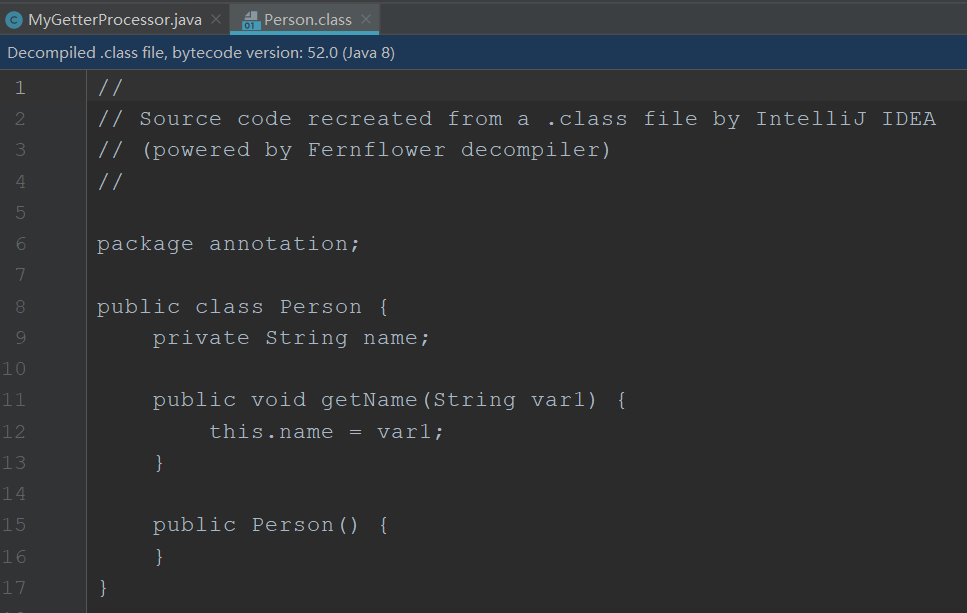The width and height of the screenshot is (967, 613).
Task: Click 'this.name = var1;' statement
Action: click(x=326, y=432)
